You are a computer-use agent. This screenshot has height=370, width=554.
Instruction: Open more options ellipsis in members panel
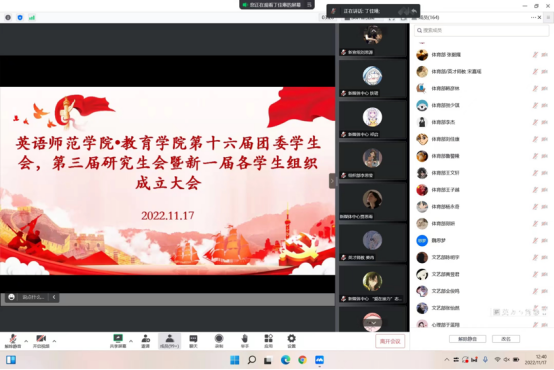[x=533, y=17]
